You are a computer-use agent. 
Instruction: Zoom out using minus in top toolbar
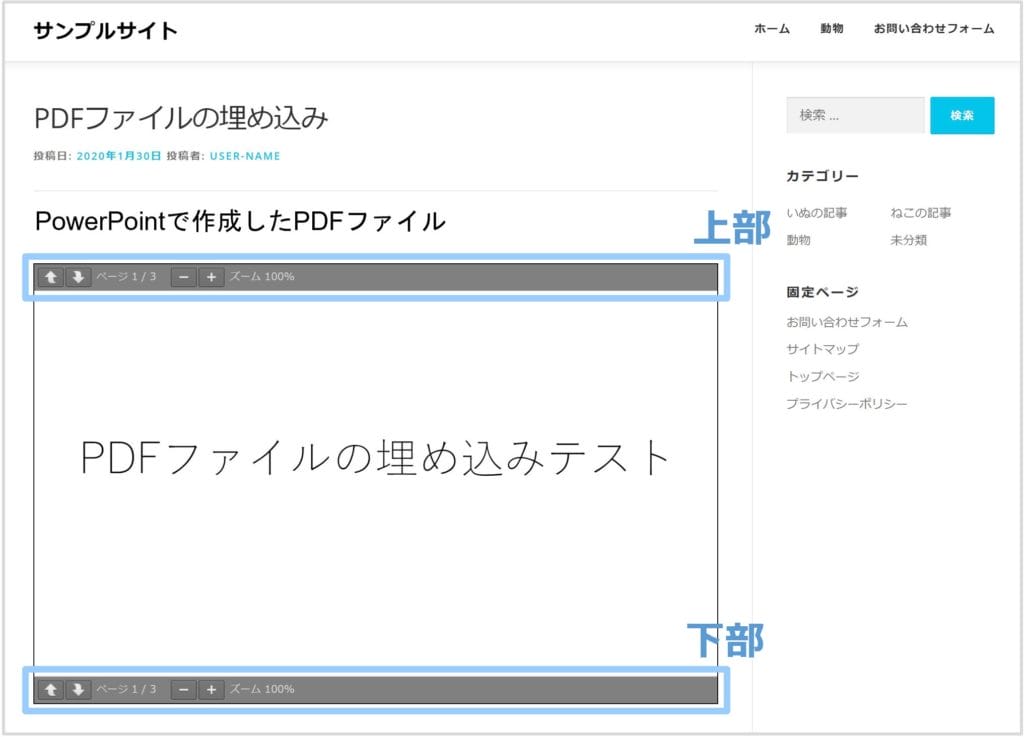(x=183, y=277)
